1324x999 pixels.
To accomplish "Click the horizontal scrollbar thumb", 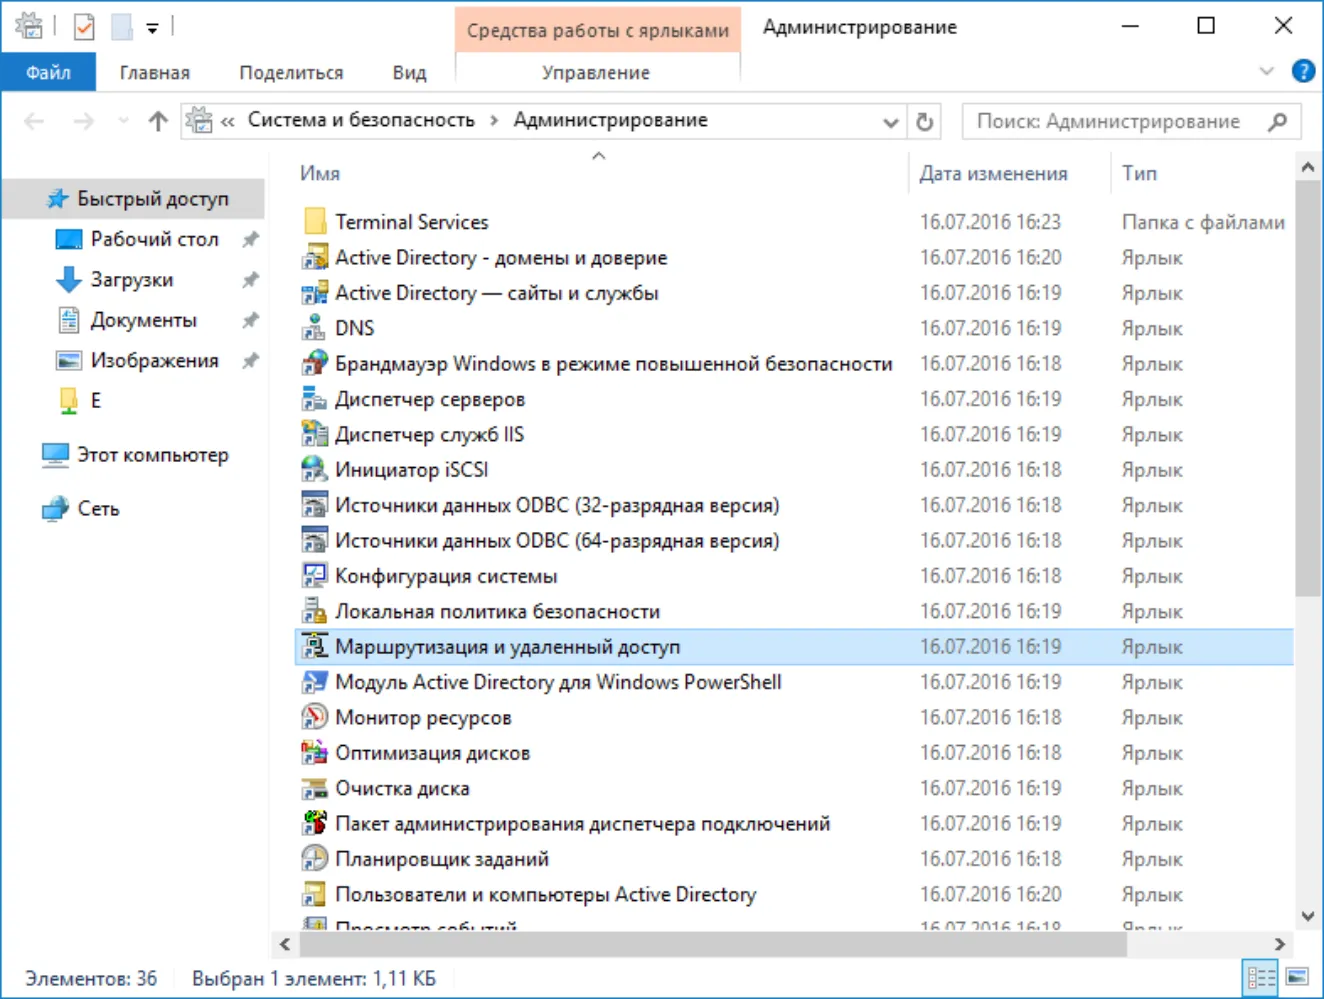I will [713, 944].
